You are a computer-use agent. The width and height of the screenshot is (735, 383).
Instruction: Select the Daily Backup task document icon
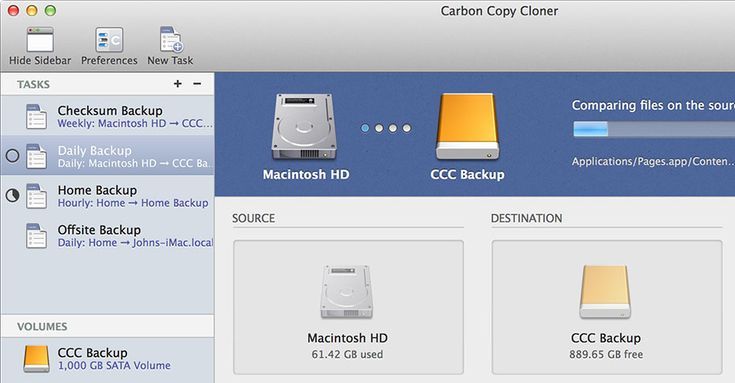(x=36, y=156)
